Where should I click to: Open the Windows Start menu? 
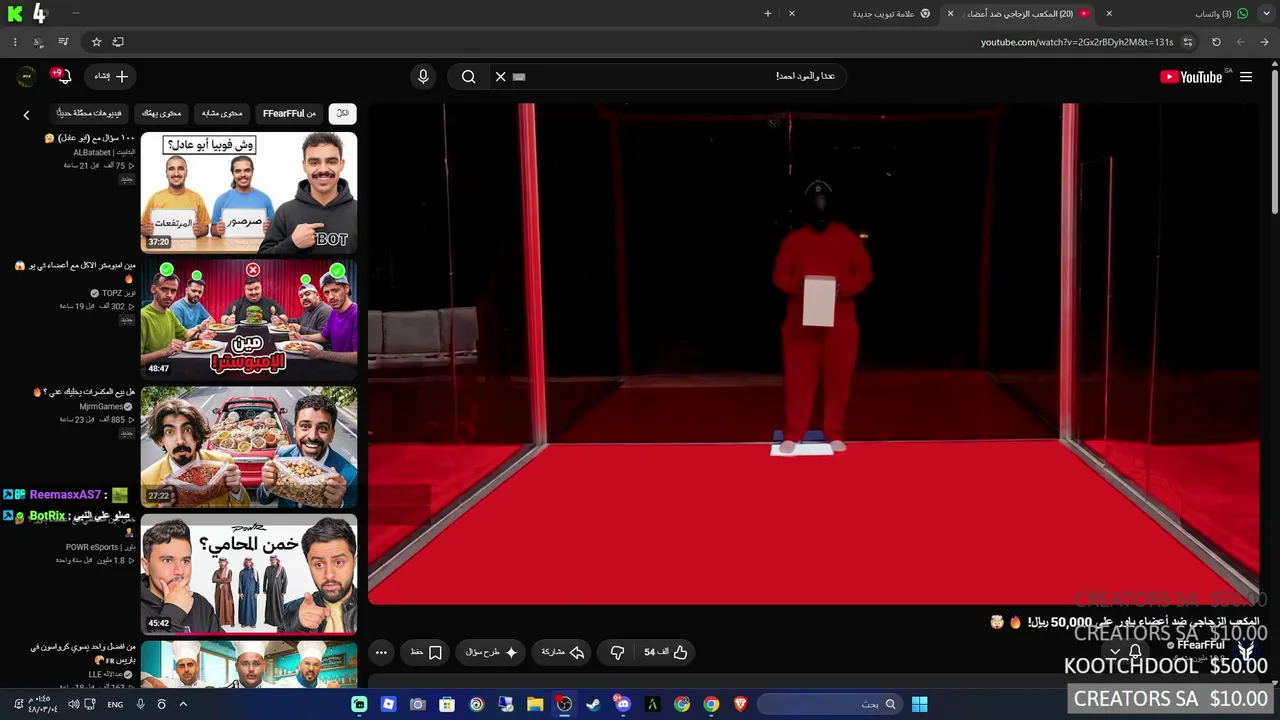click(919, 704)
